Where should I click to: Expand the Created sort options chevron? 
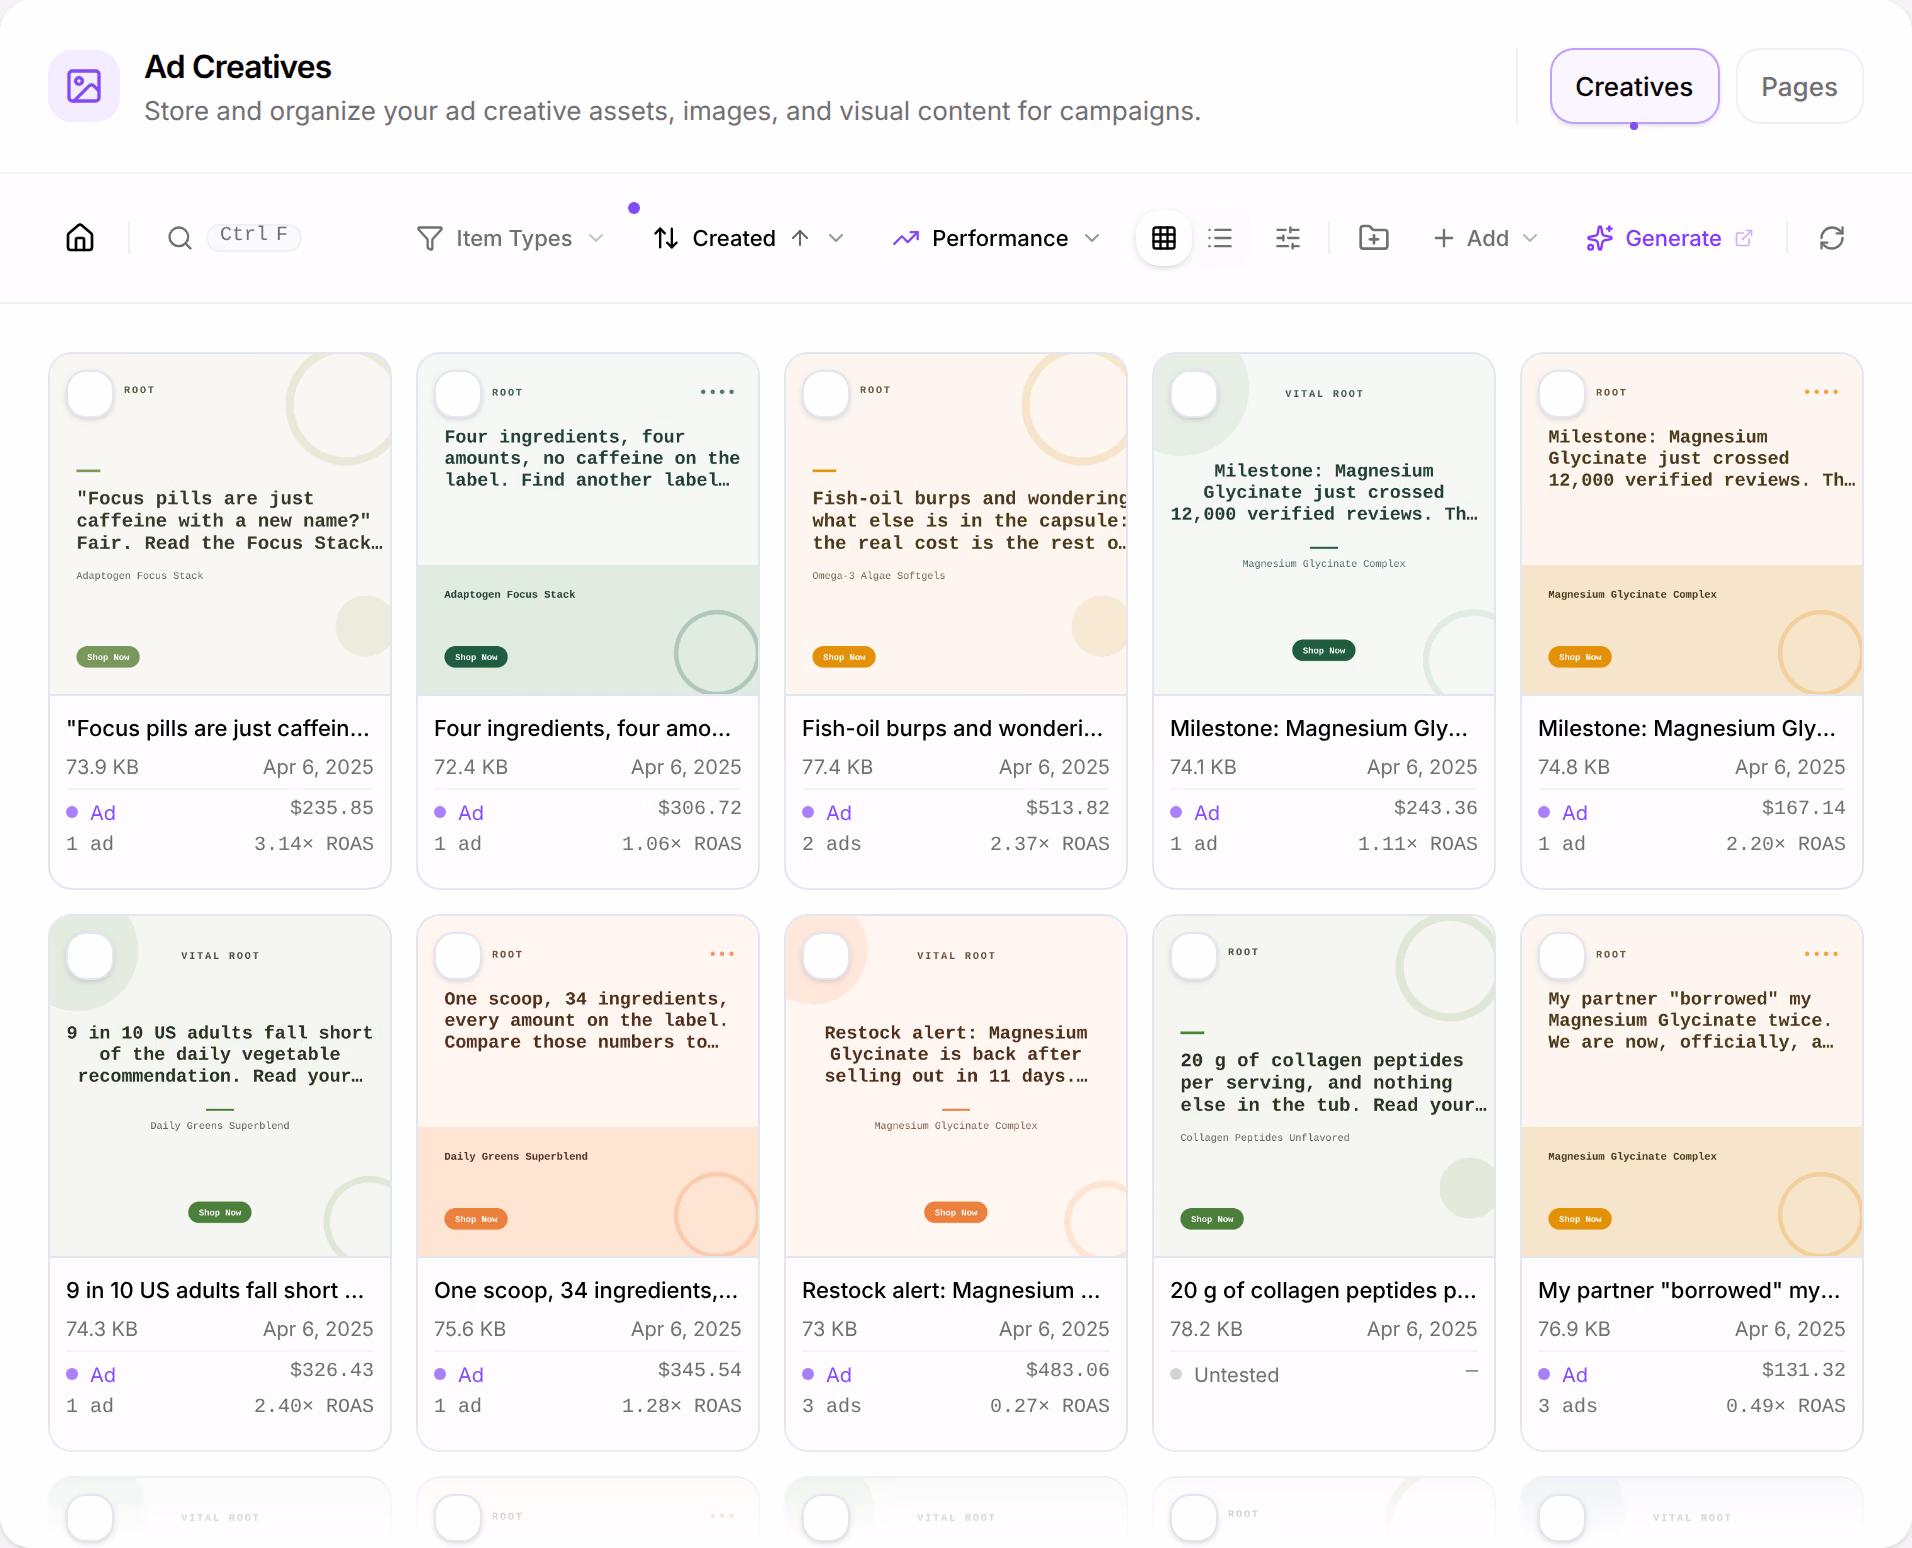tap(837, 238)
